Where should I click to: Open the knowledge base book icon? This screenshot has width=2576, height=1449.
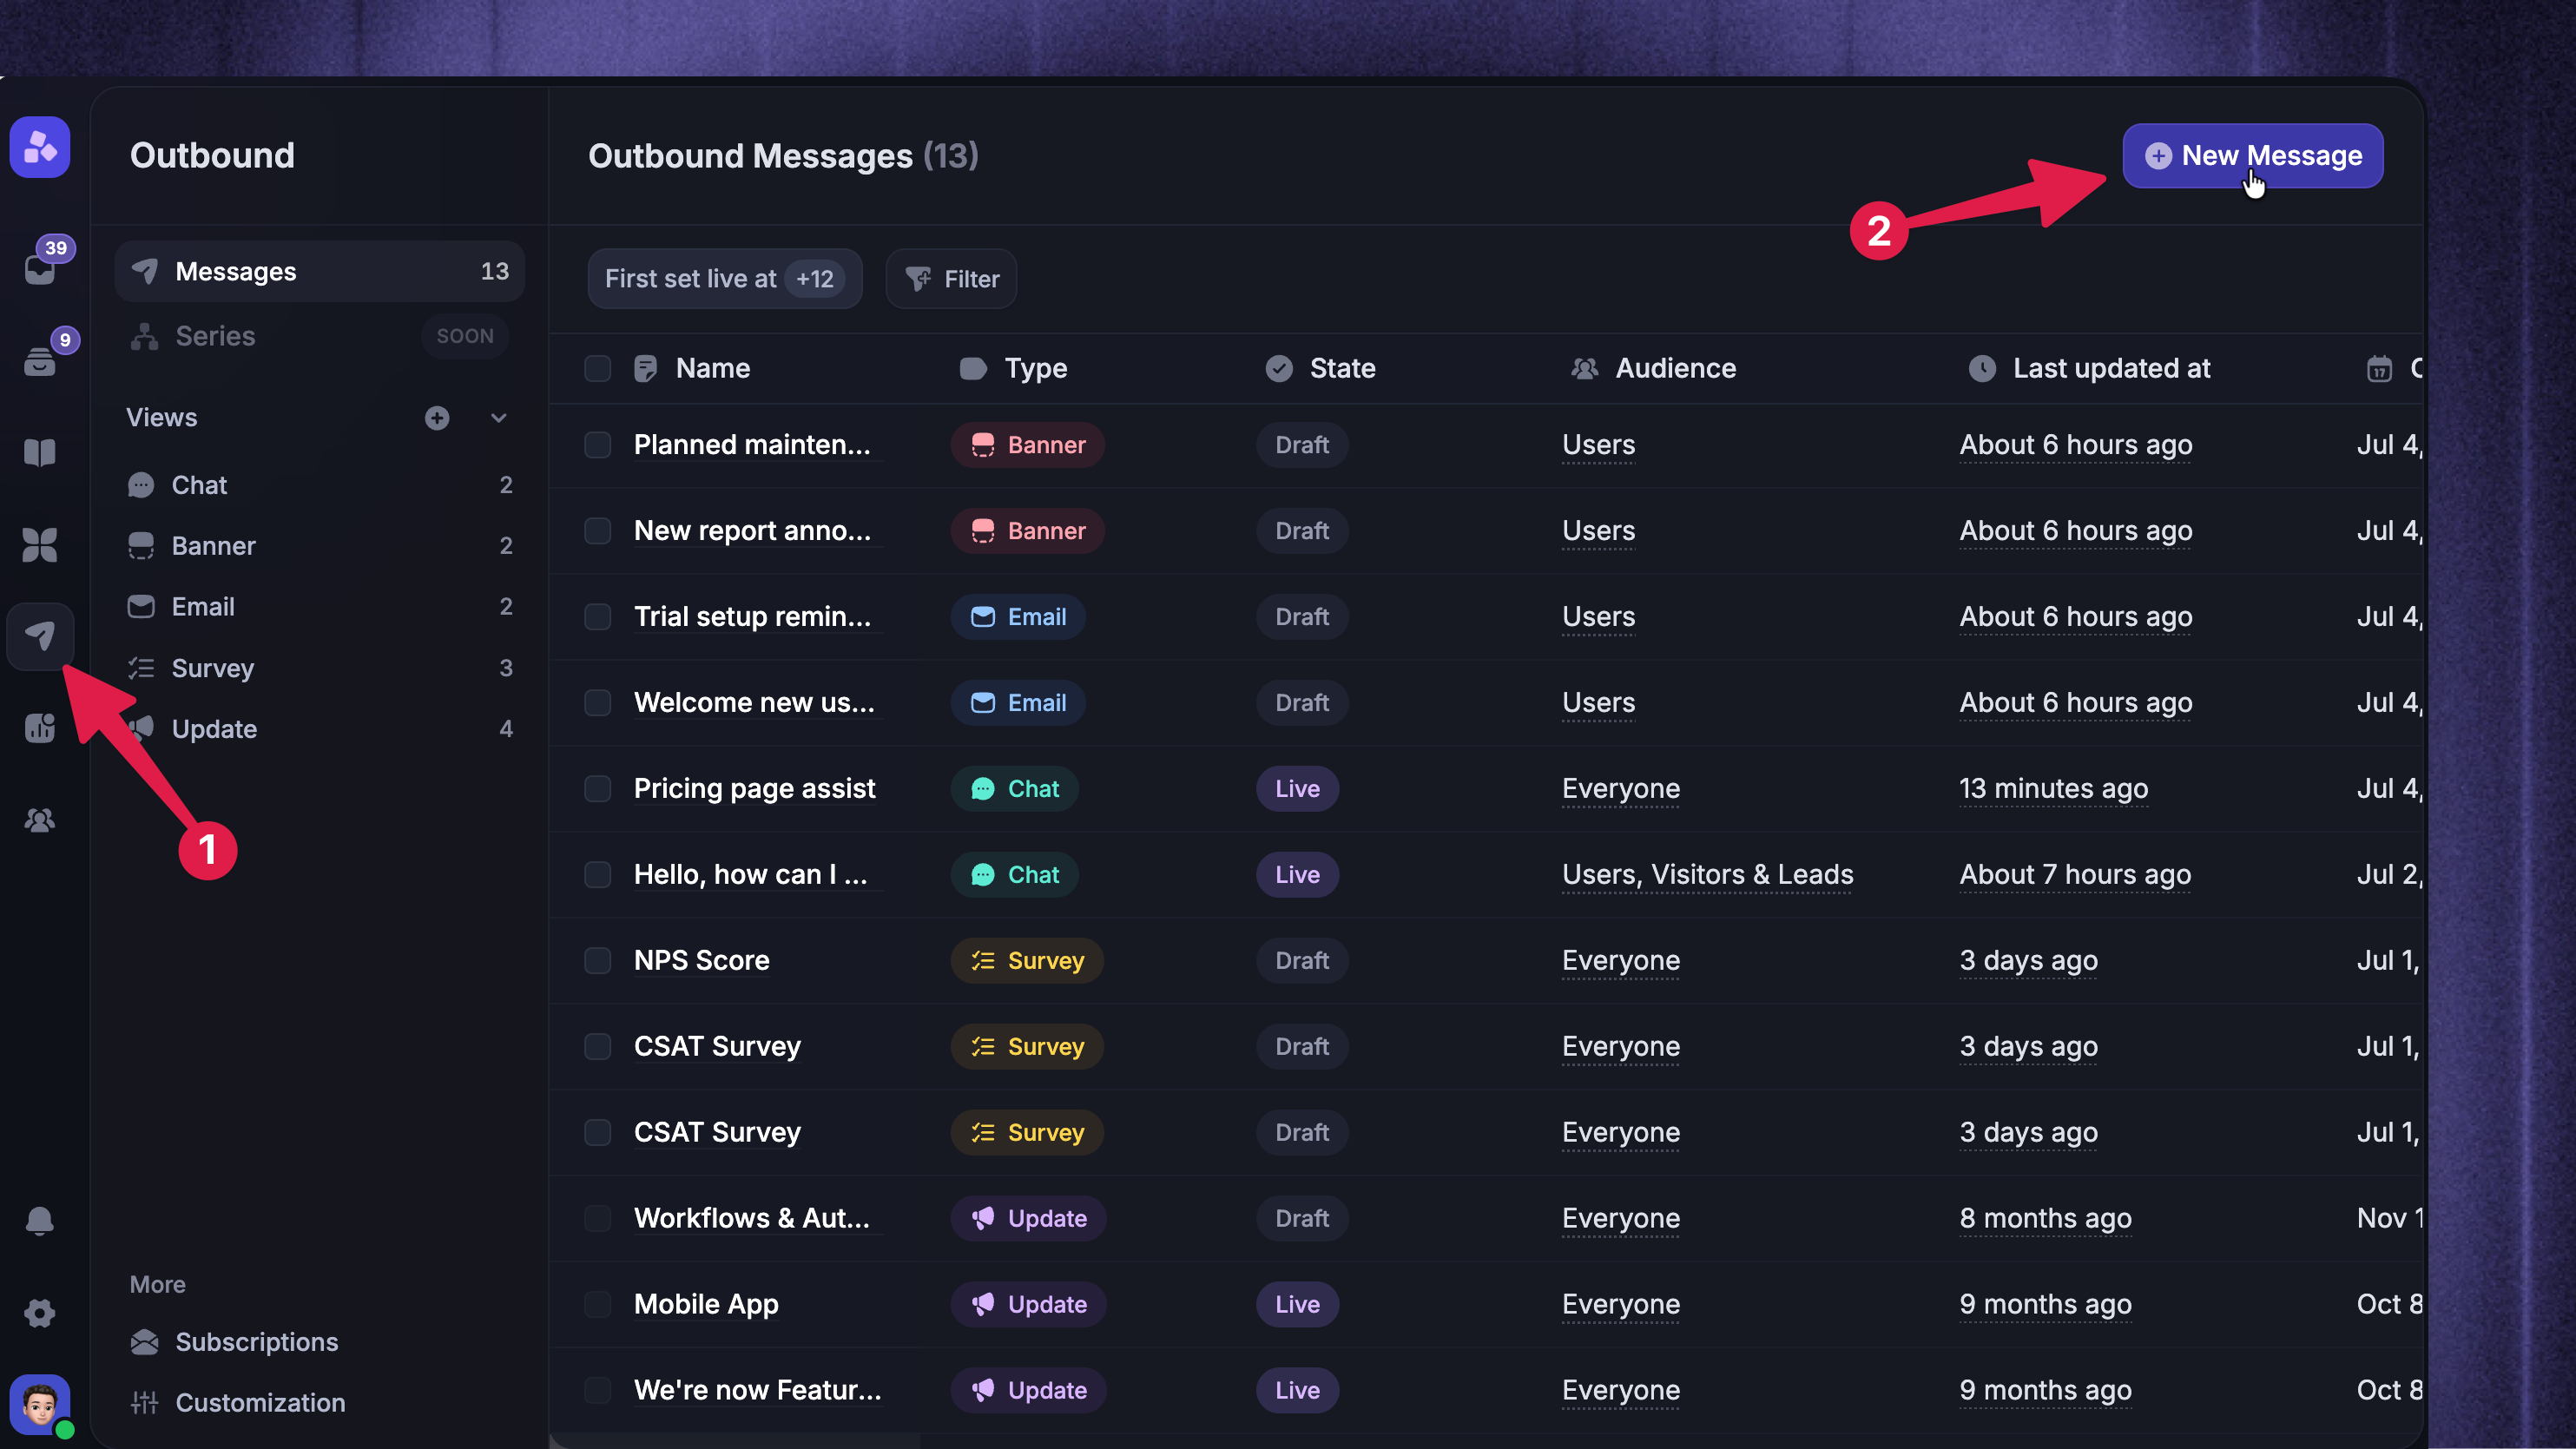[40, 452]
